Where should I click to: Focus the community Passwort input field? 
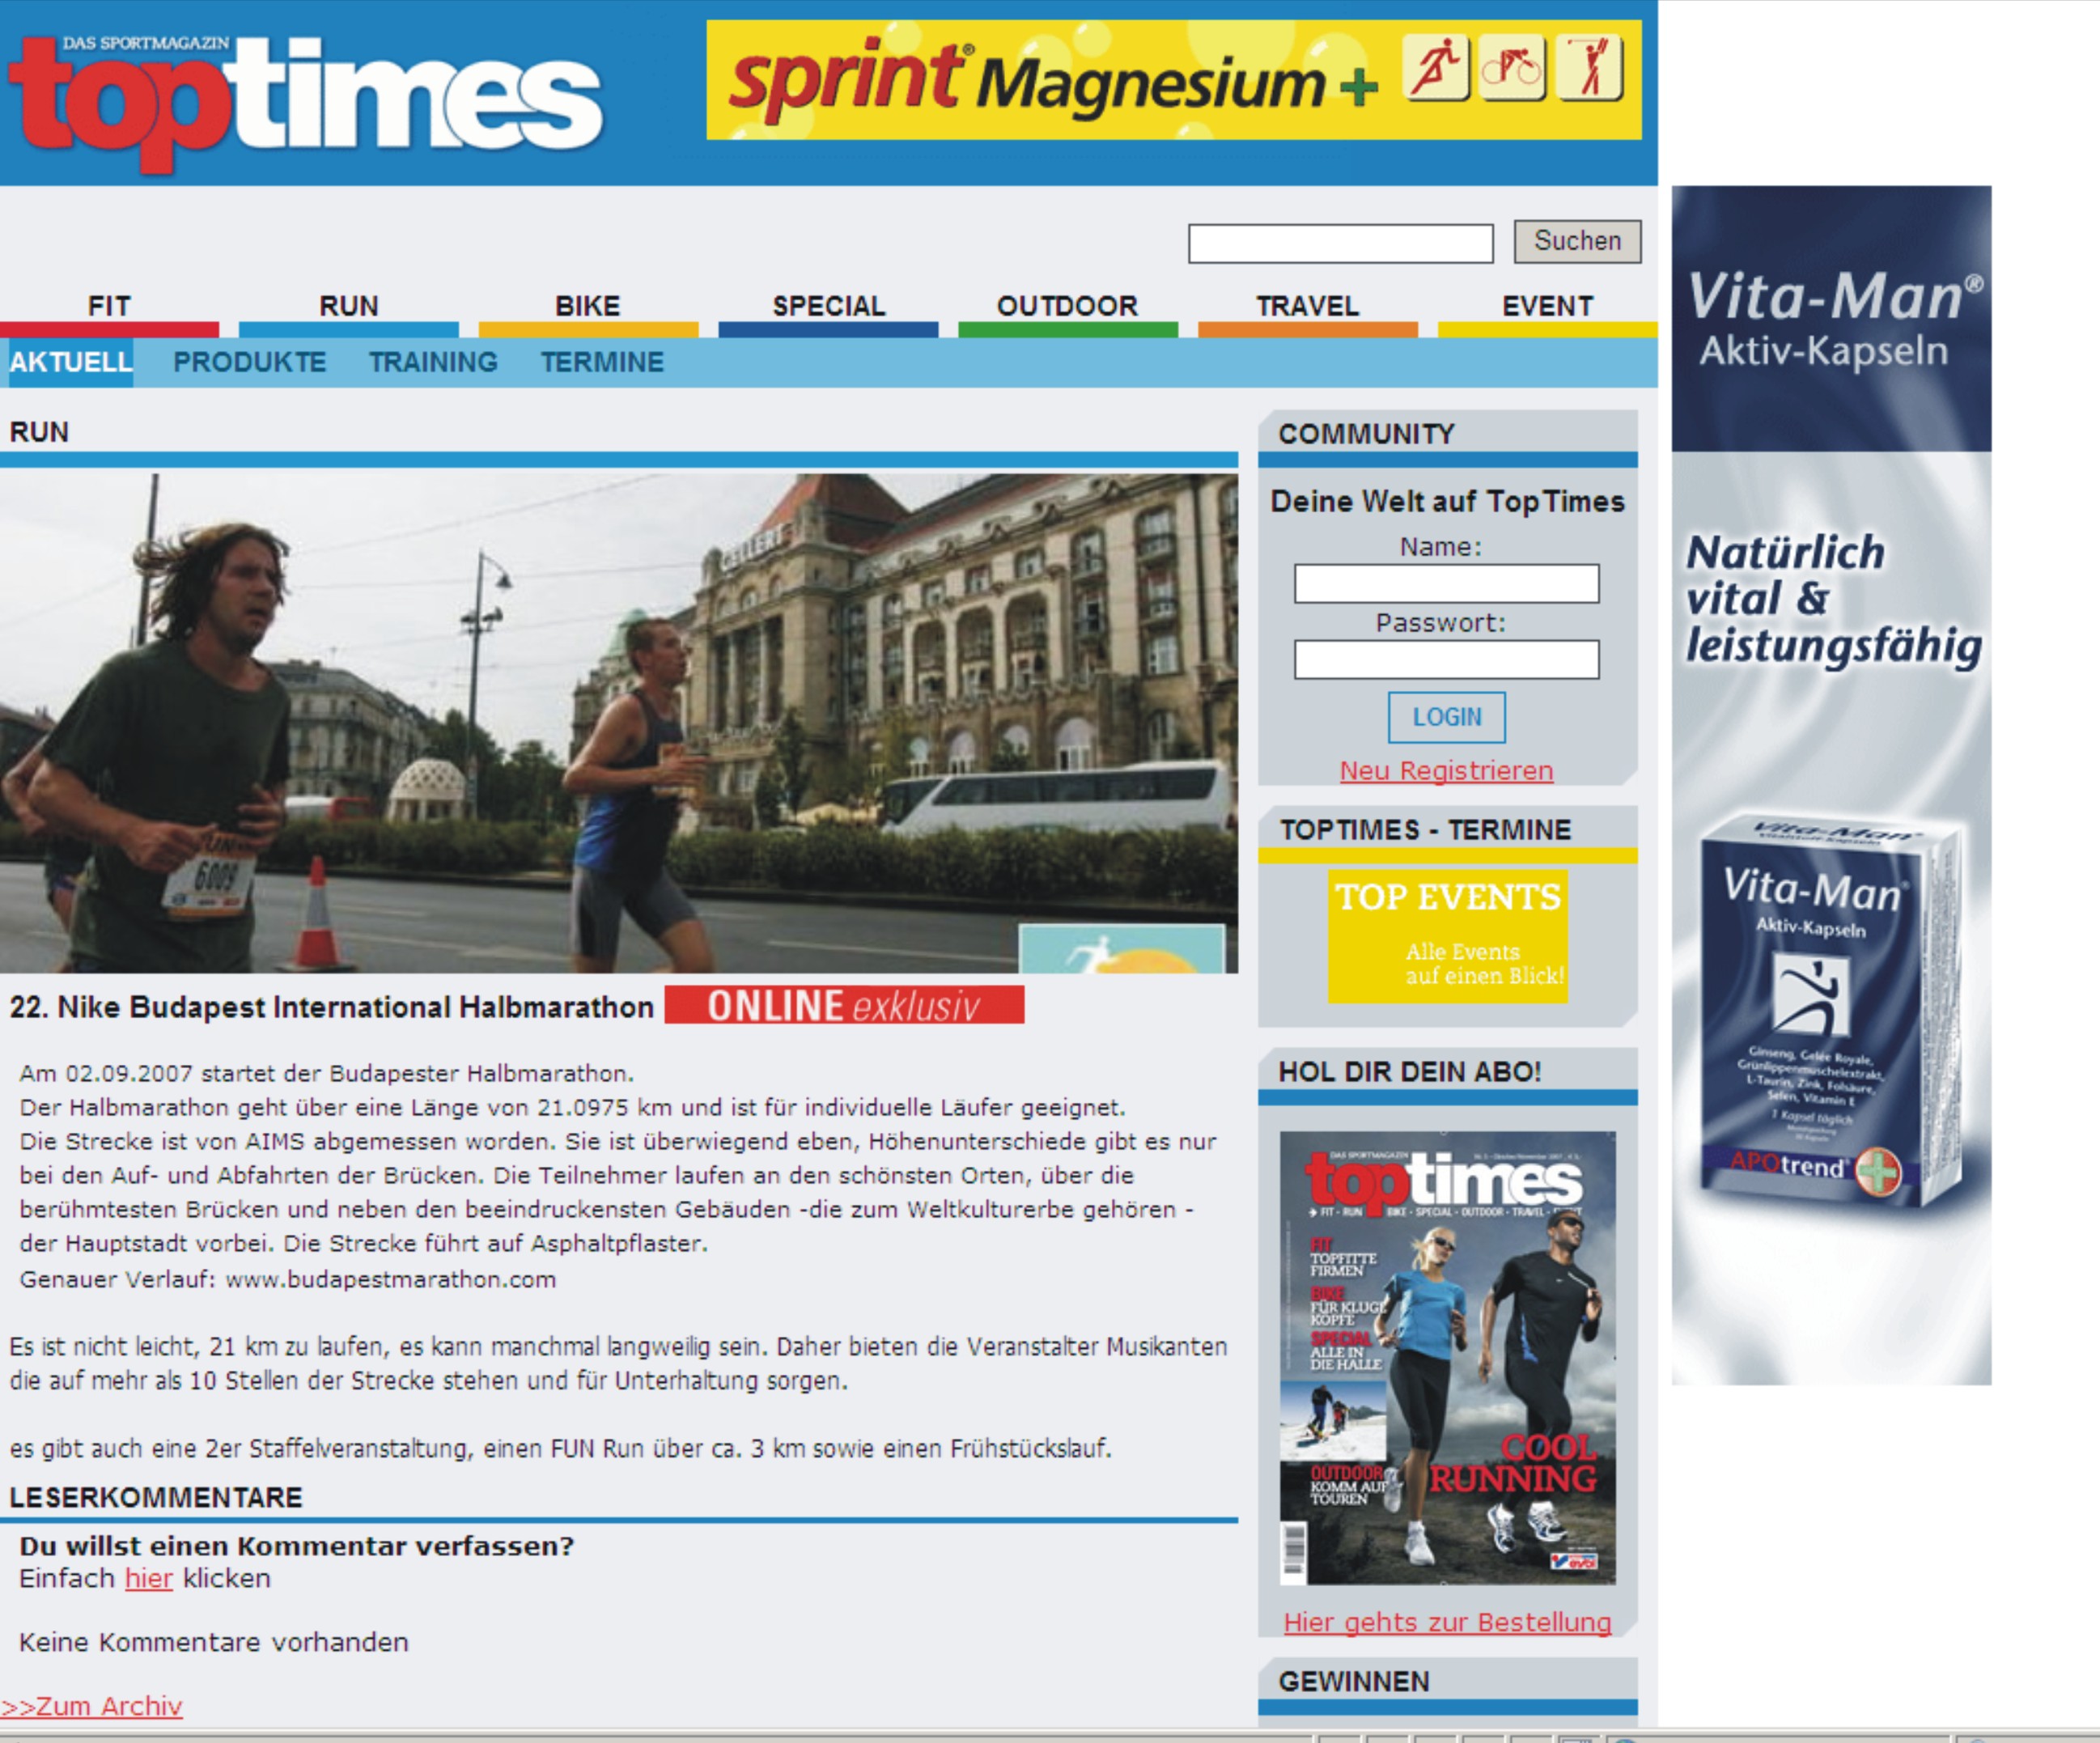click(1447, 660)
